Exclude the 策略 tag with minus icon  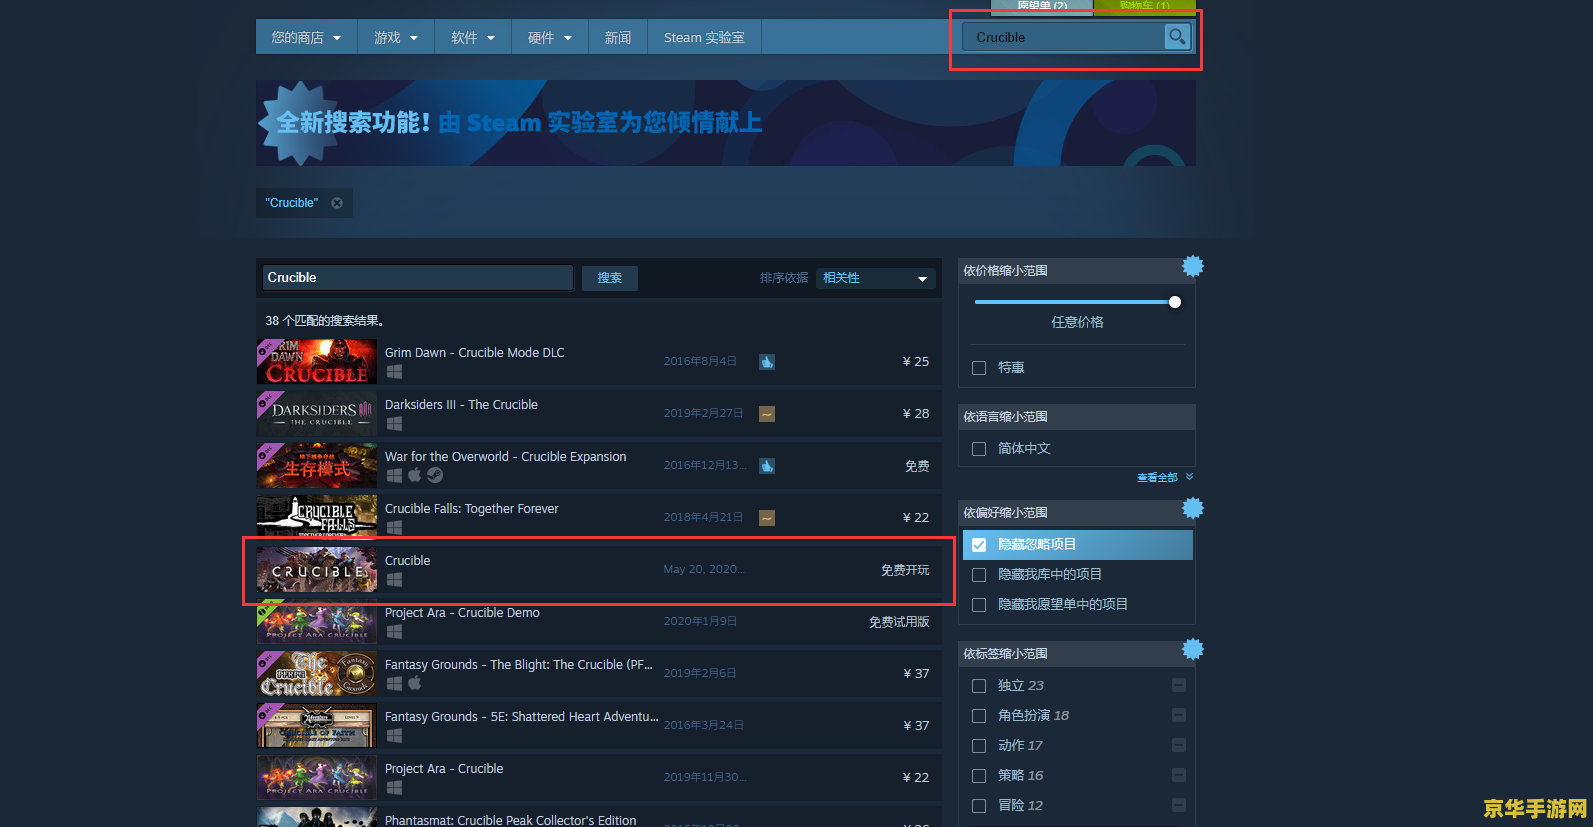click(1179, 775)
